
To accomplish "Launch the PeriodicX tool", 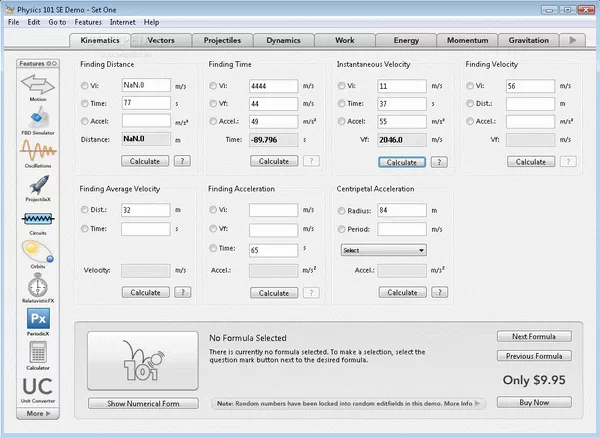I will pyautogui.click(x=36, y=320).
